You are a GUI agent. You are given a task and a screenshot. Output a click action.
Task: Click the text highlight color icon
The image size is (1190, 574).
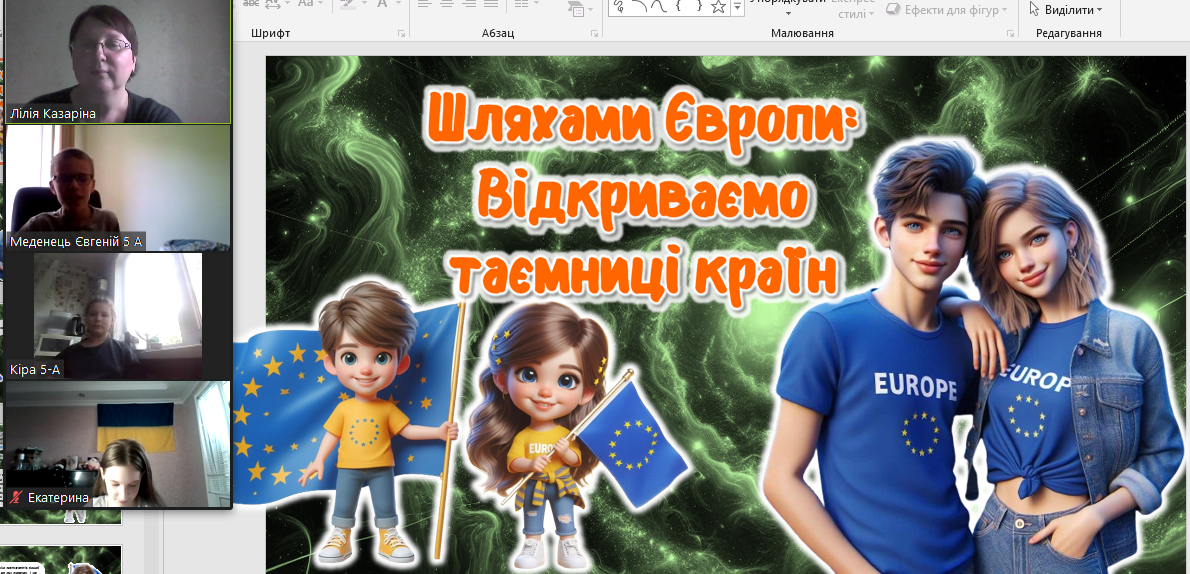(348, 4)
